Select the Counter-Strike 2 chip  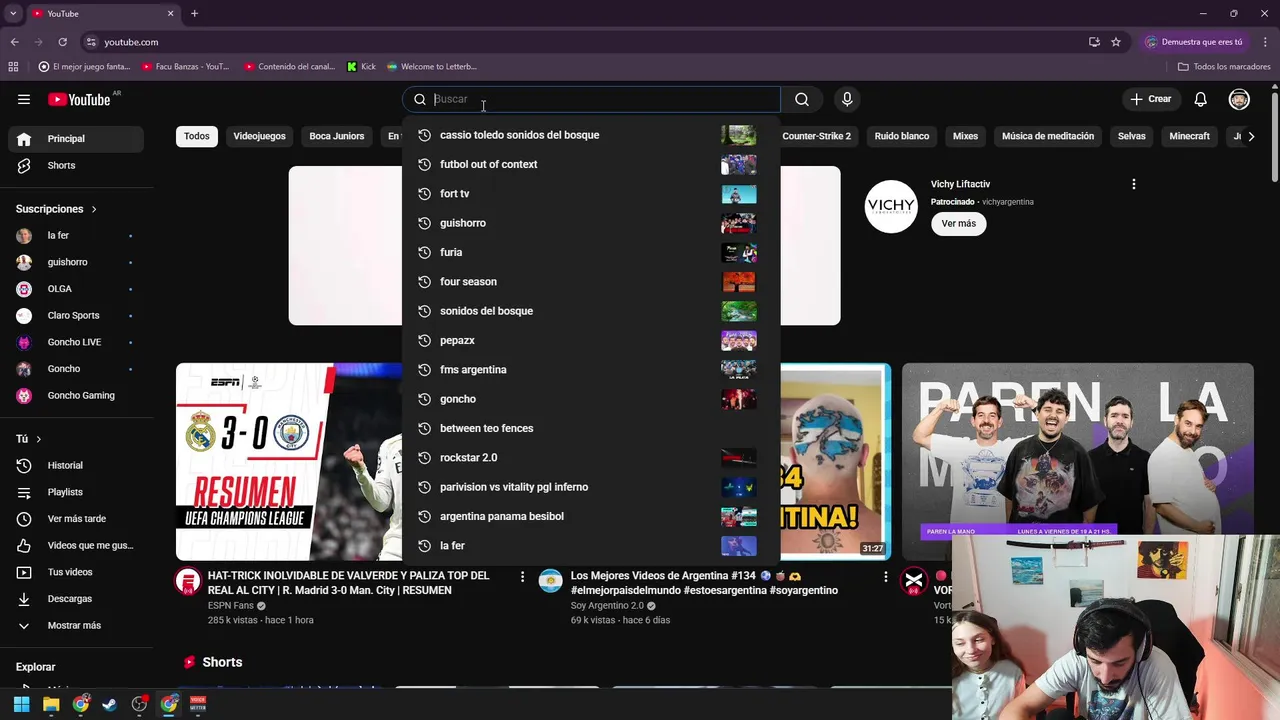click(816, 136)
